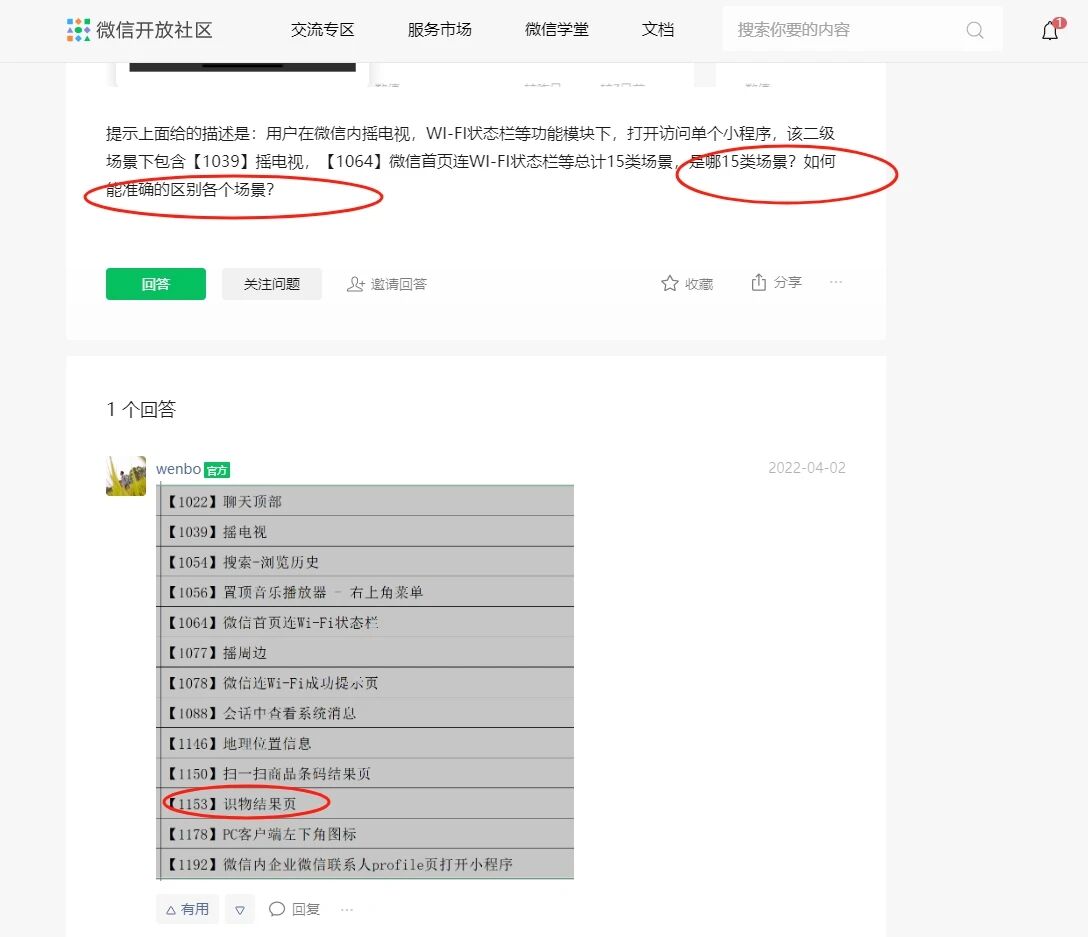The height and width of the screenshot is (937, 1088).
Task: Open the 微信学堂 menu
Action: pos(556,30)
